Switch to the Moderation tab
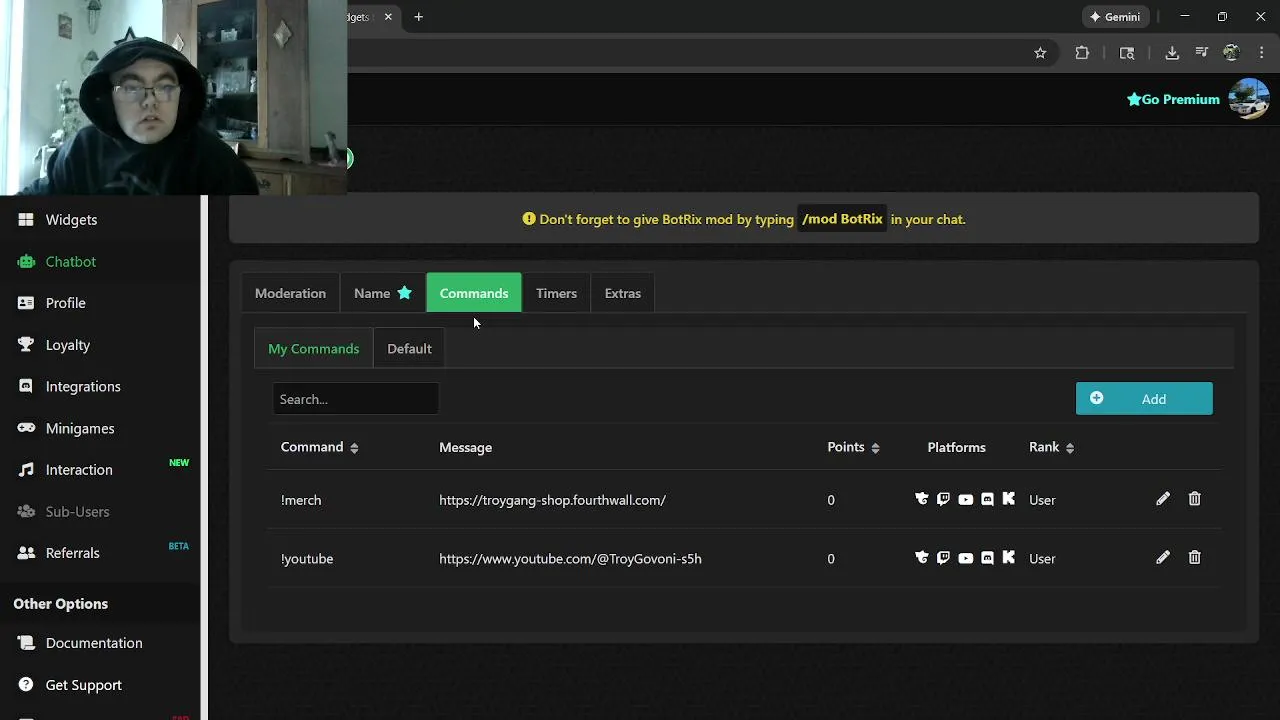1280x720 pixels. tap(290, 293)
